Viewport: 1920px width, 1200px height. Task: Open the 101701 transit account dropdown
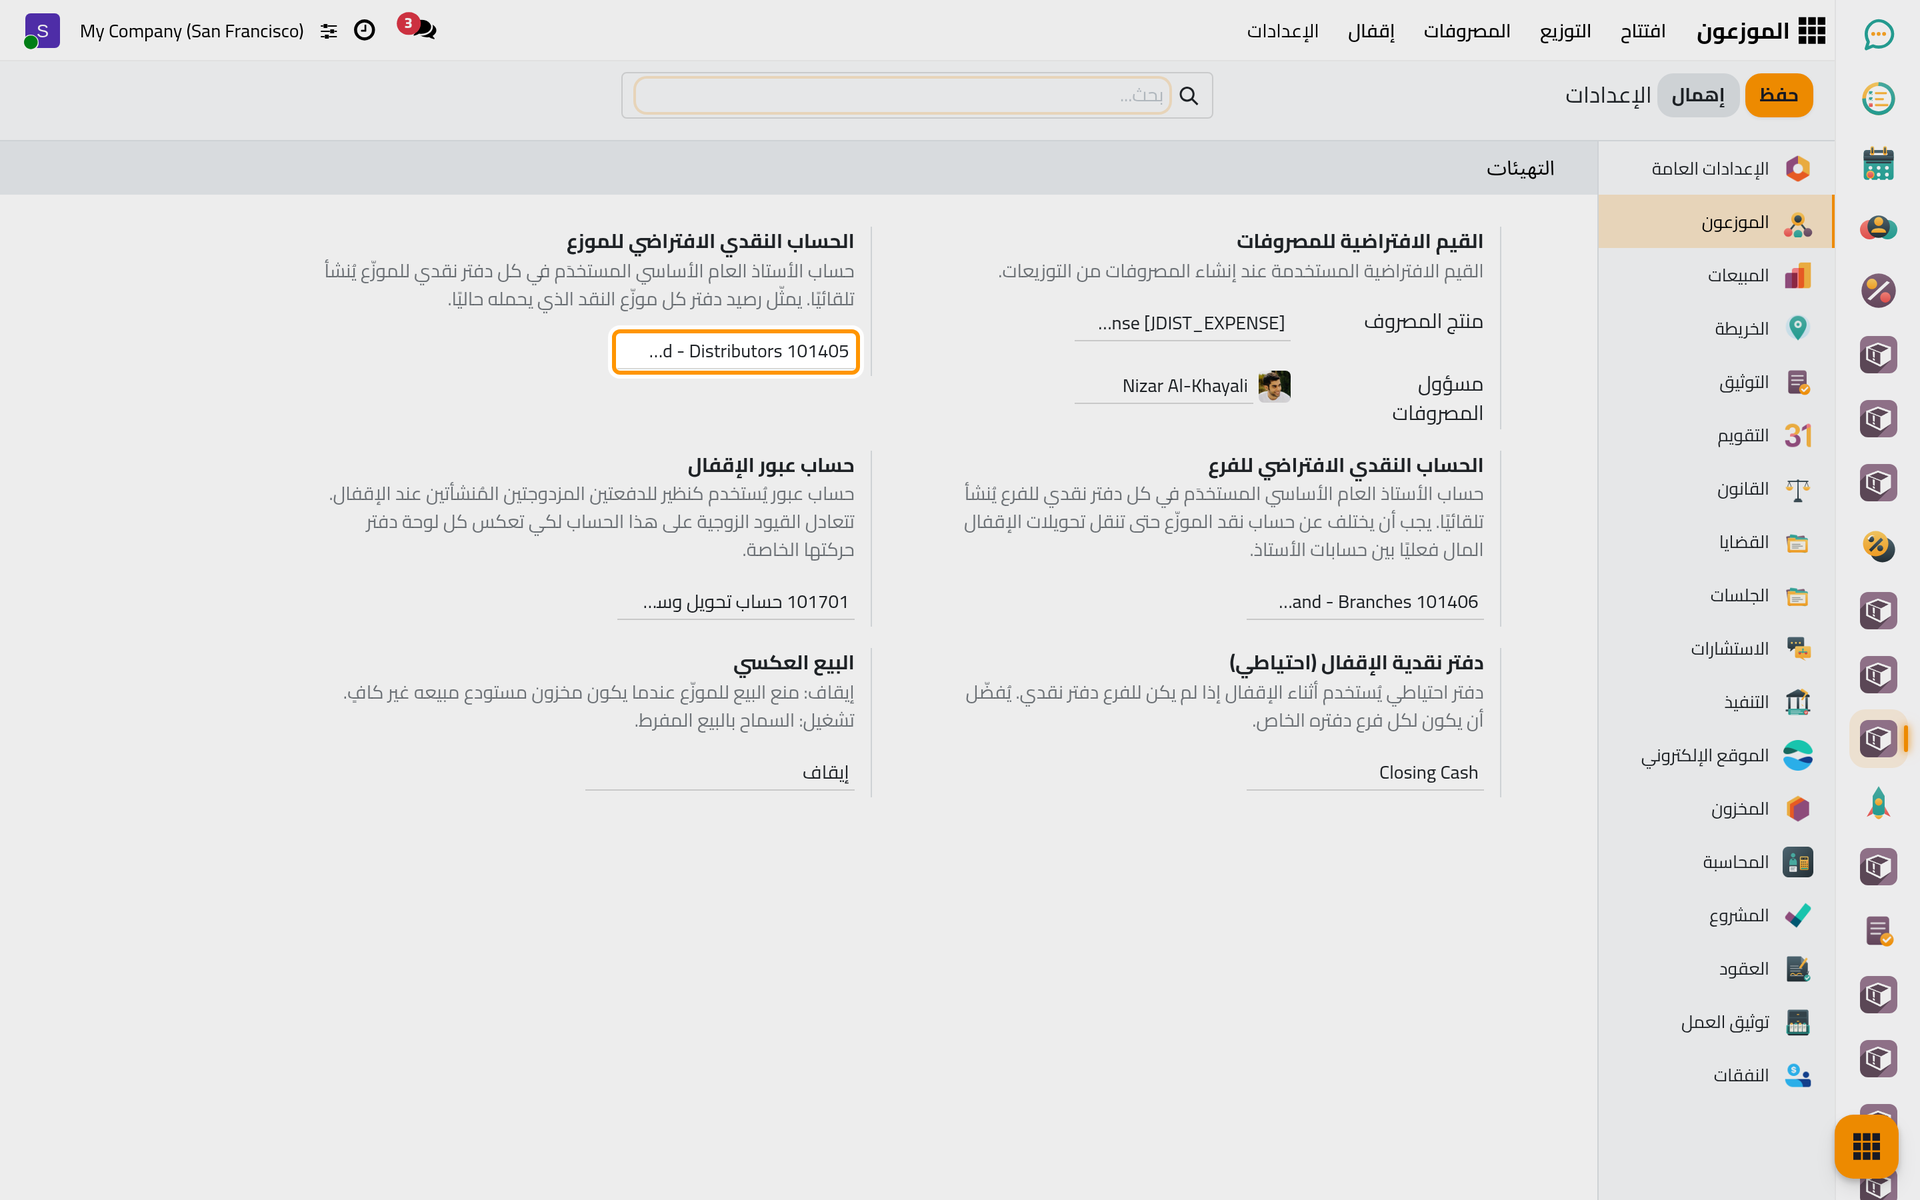tap(736, 602)
